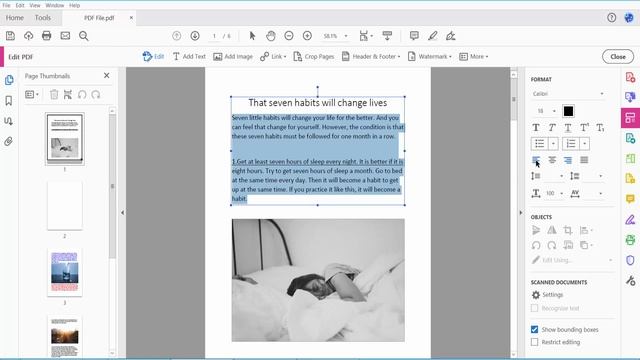This screenshot has width=640, height=360.
Task: Select the highlighter pen icon
Action: pos(433,36)
